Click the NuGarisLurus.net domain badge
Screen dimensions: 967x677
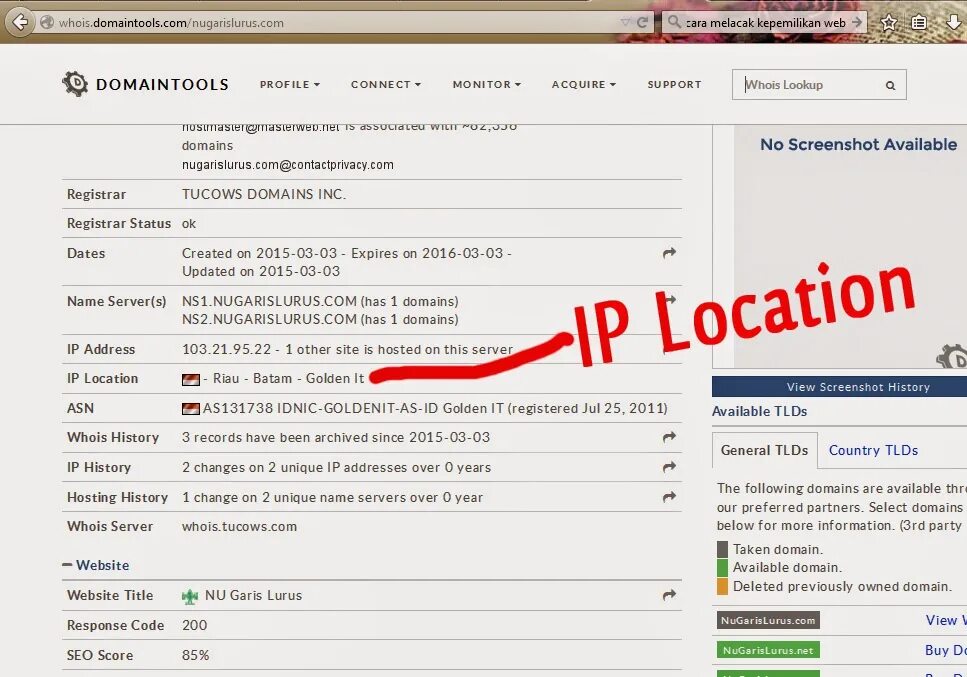pyautogui.click(x=768, y=650)
